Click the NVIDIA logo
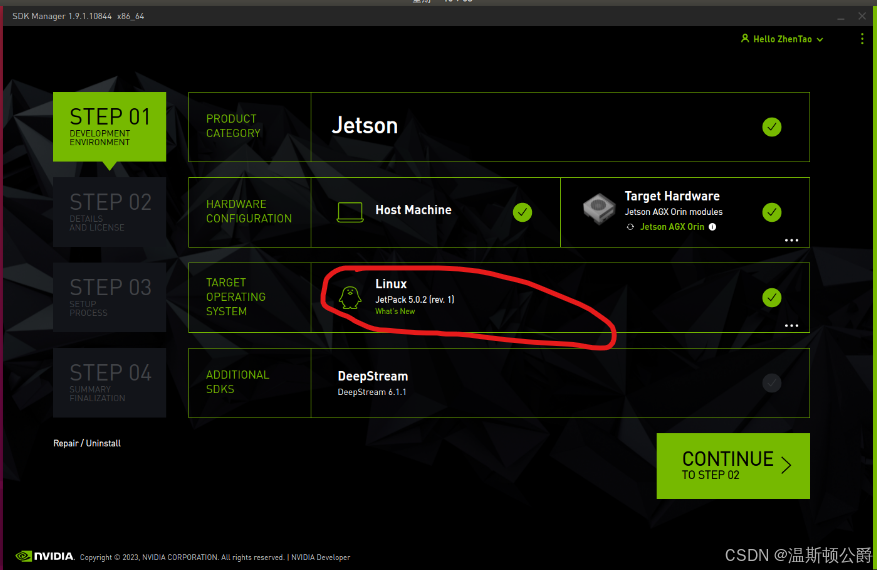877x571 pixels. 45,556
